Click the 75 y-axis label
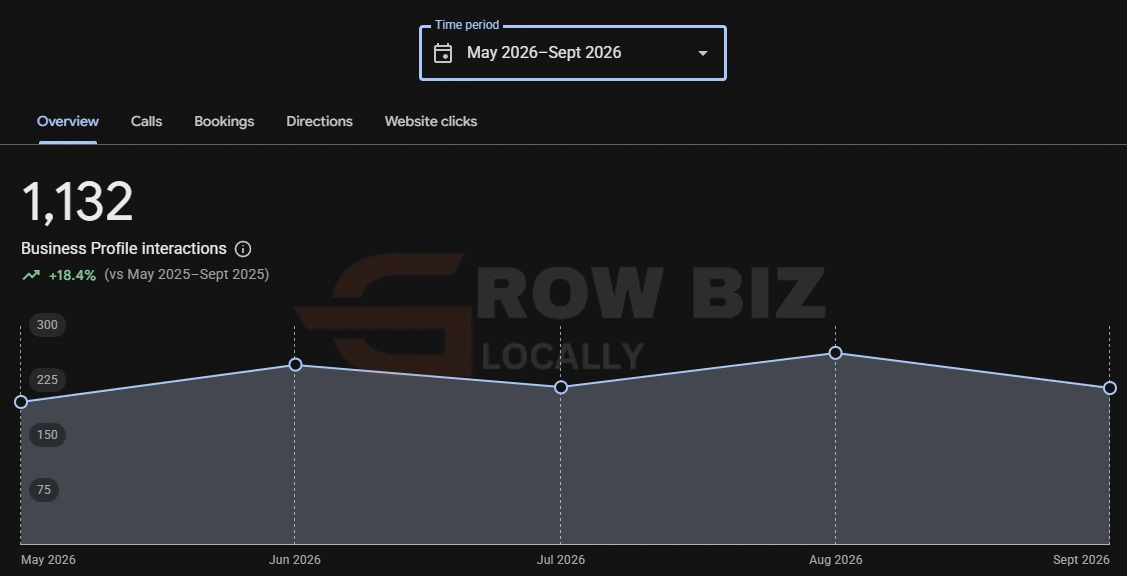 point(44,490)
